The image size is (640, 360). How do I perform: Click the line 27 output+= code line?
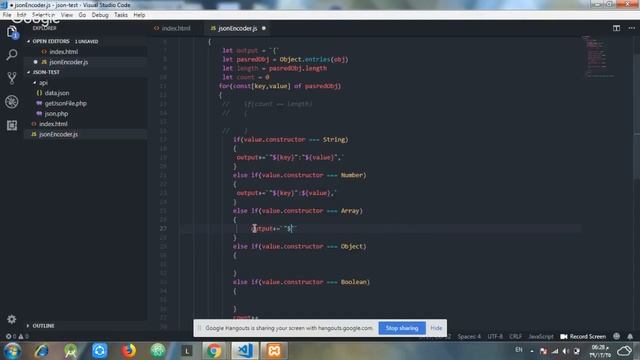pos(274,229)
